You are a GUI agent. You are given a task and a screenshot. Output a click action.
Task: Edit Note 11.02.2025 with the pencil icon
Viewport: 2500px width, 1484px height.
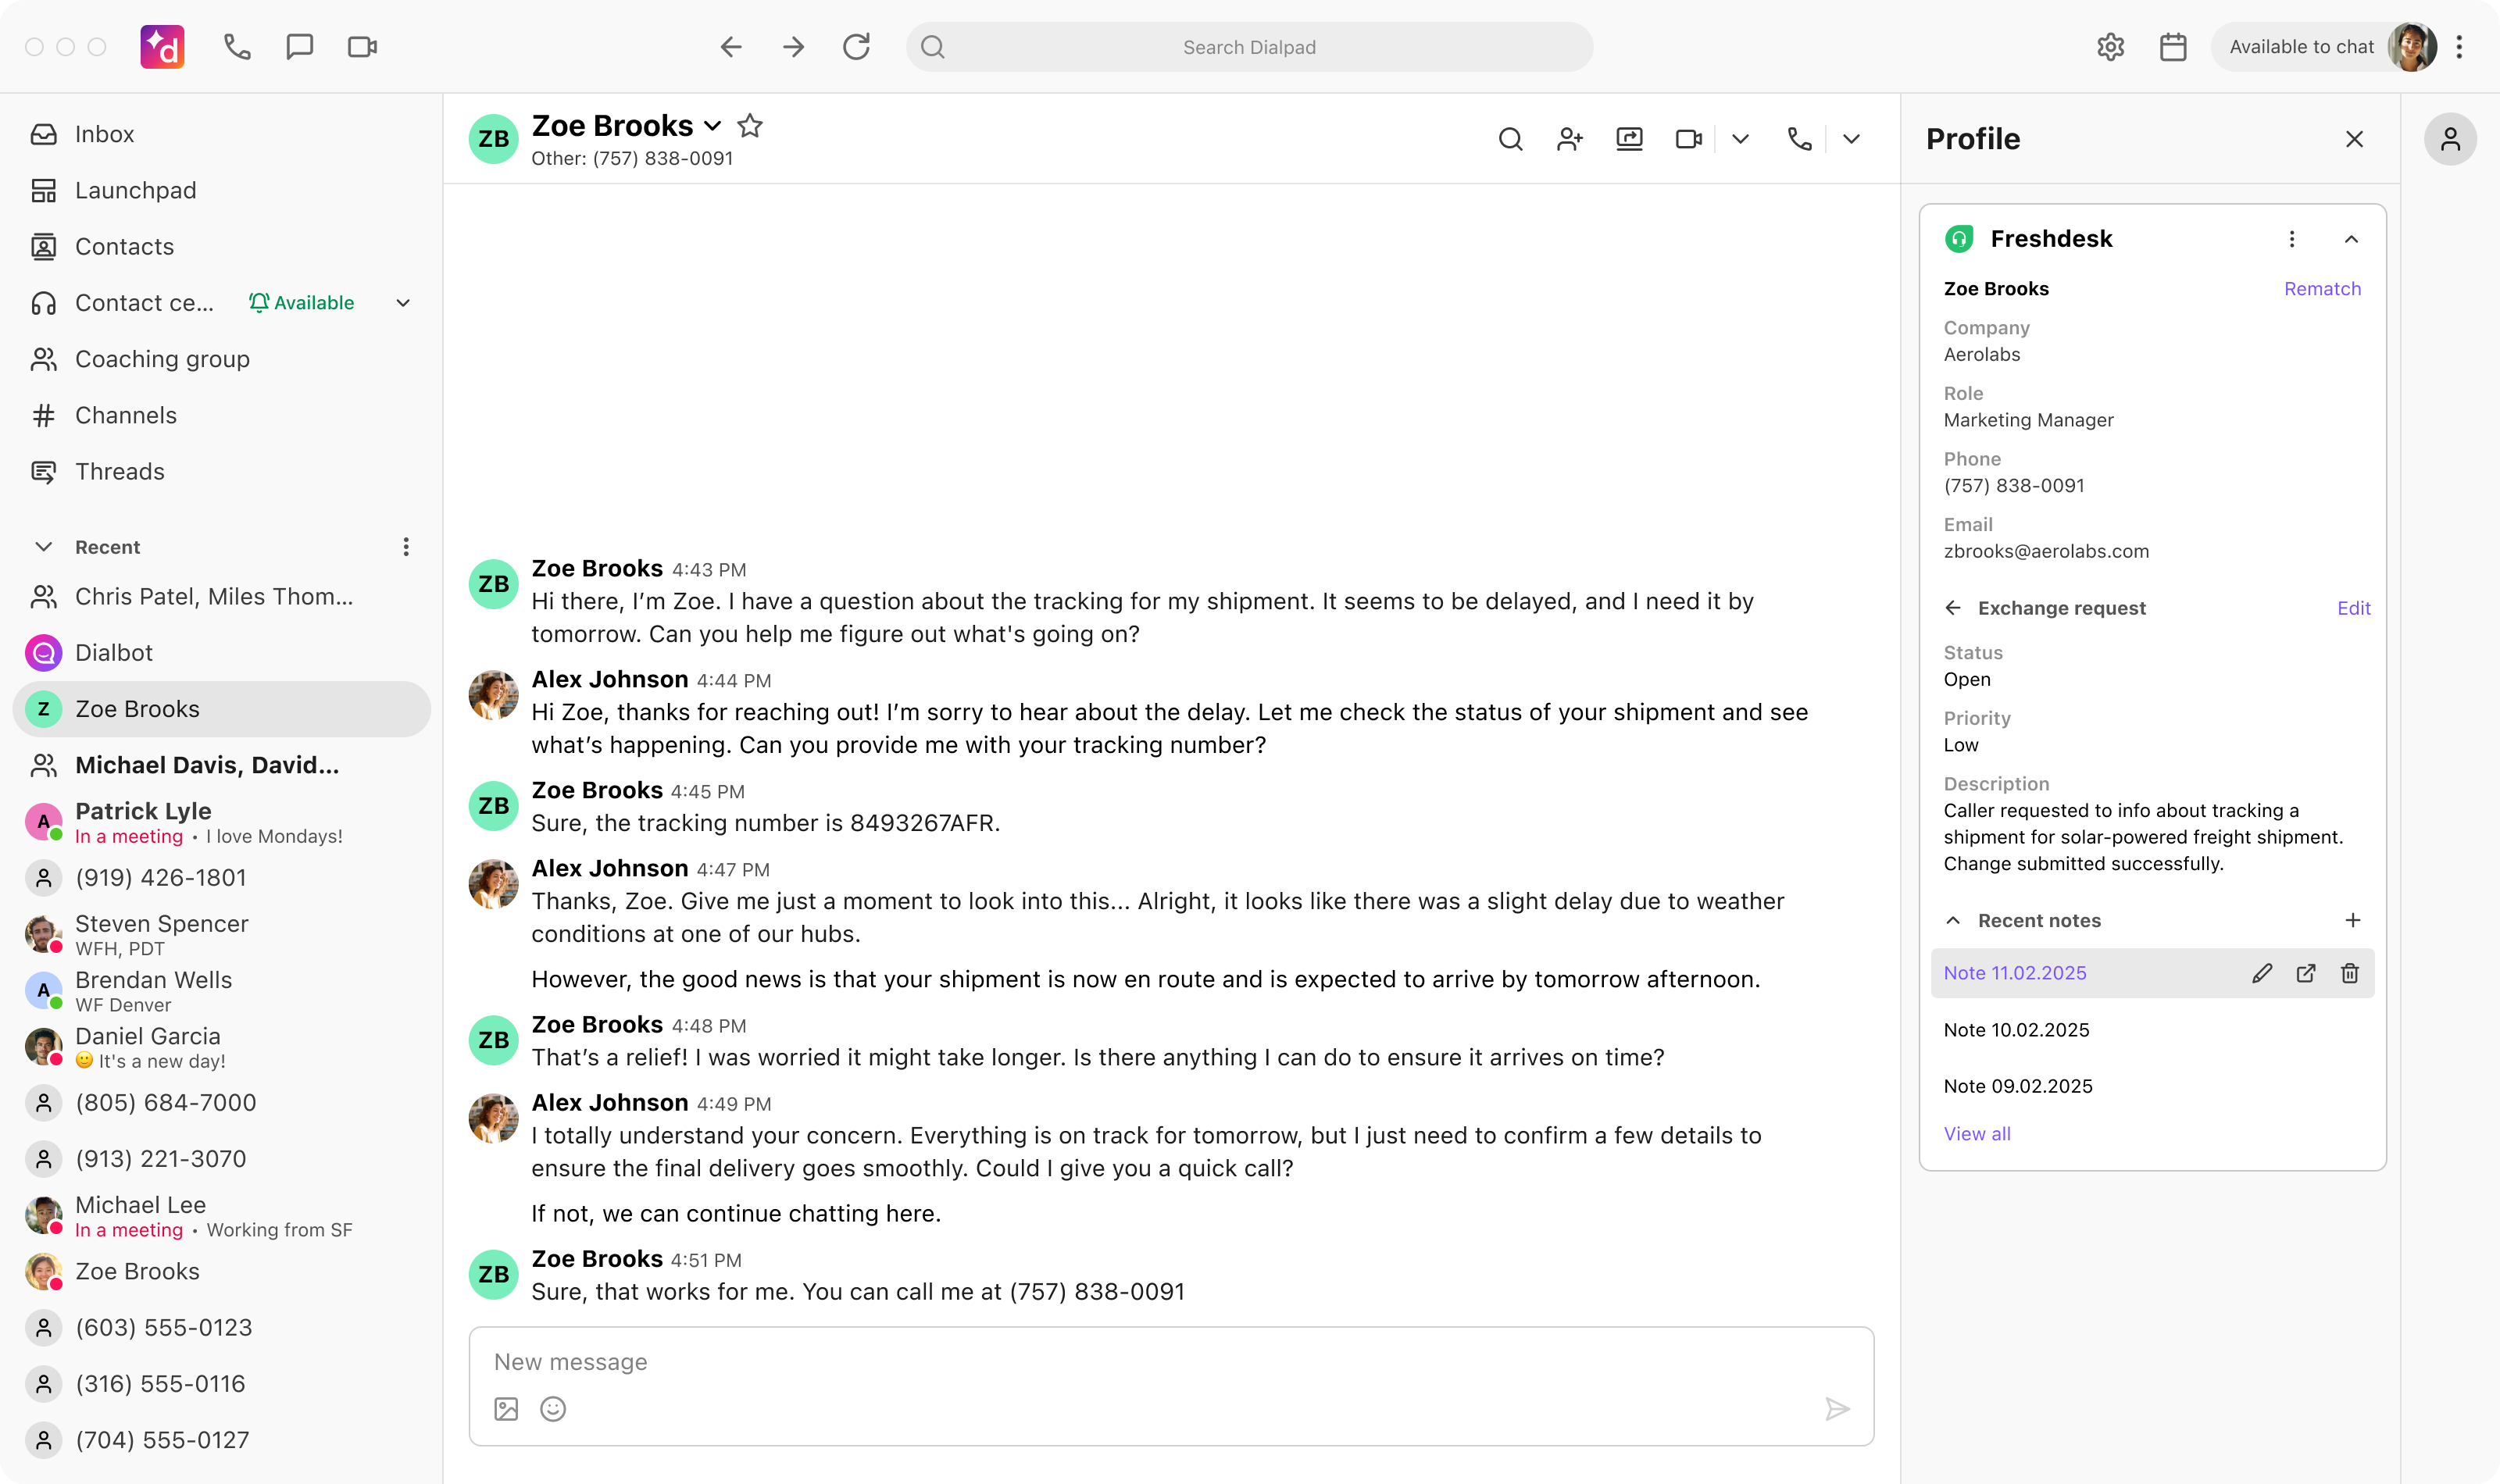point(2263,972)
